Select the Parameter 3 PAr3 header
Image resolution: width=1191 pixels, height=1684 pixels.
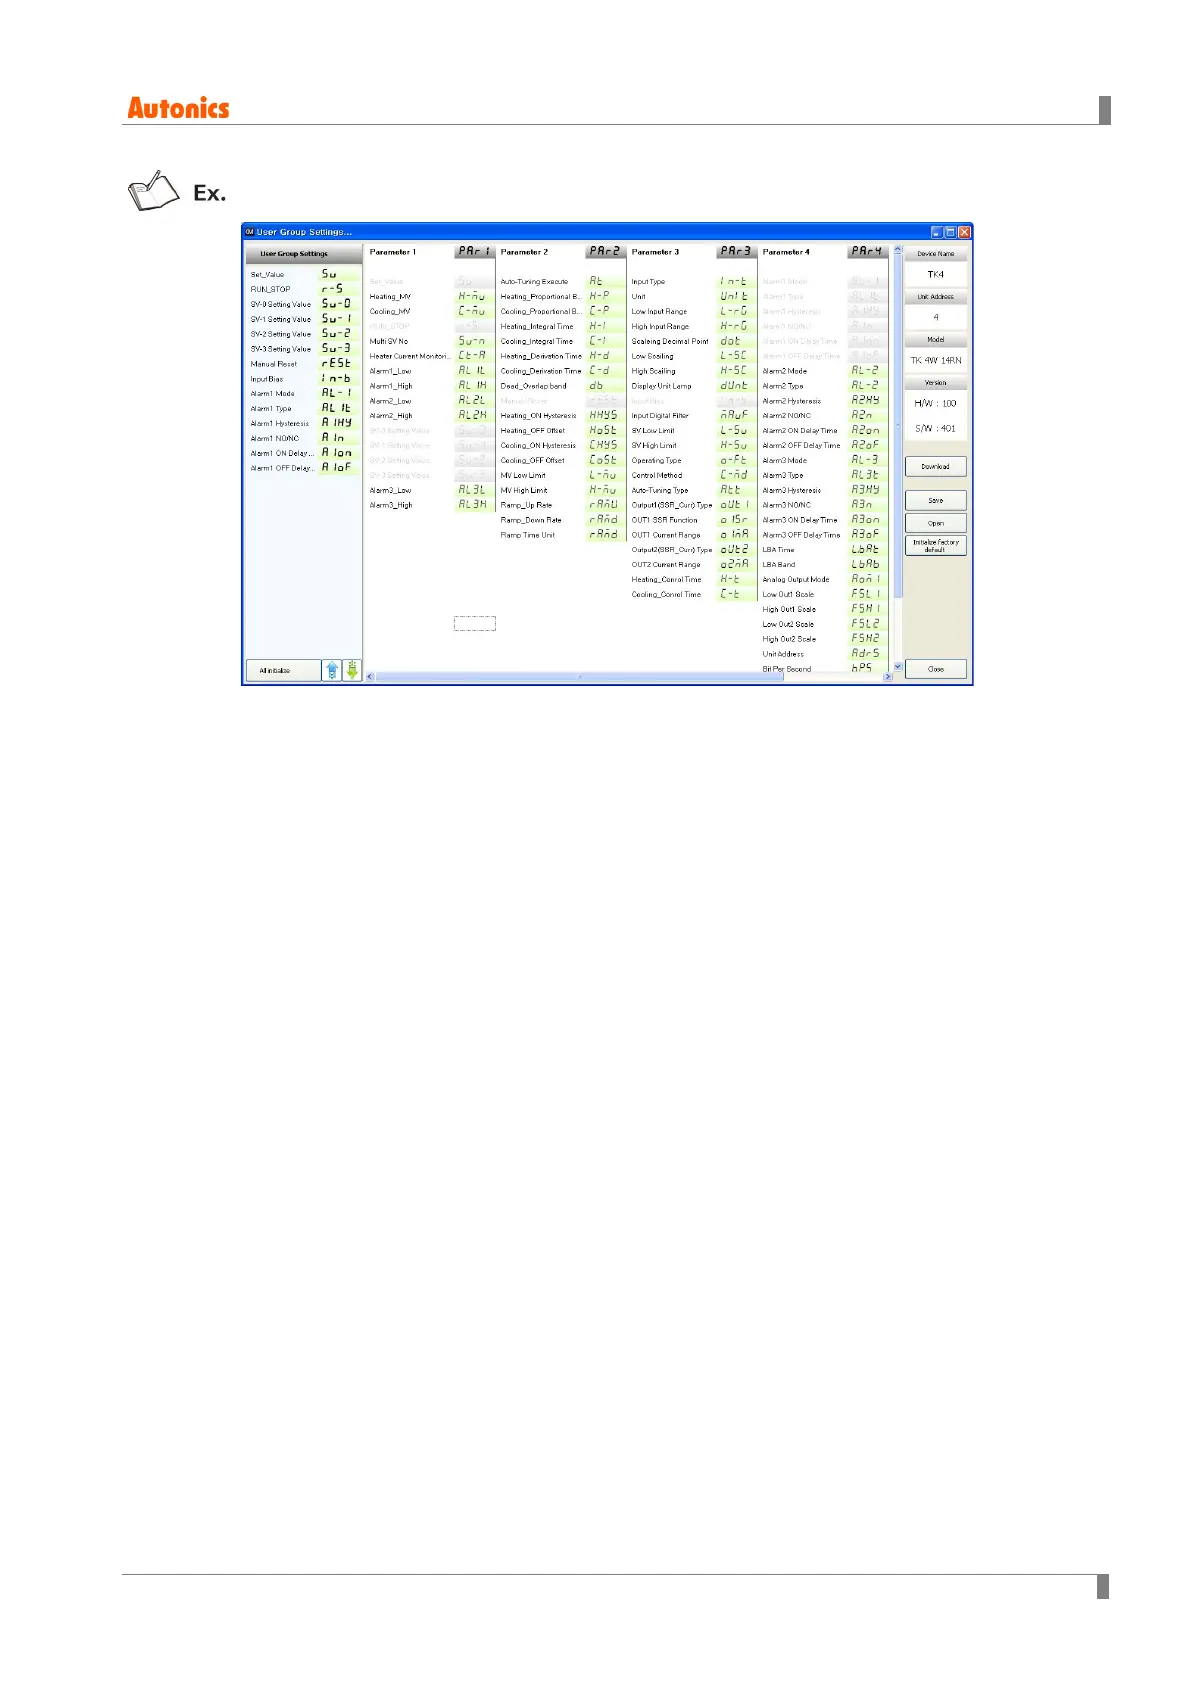693,252
